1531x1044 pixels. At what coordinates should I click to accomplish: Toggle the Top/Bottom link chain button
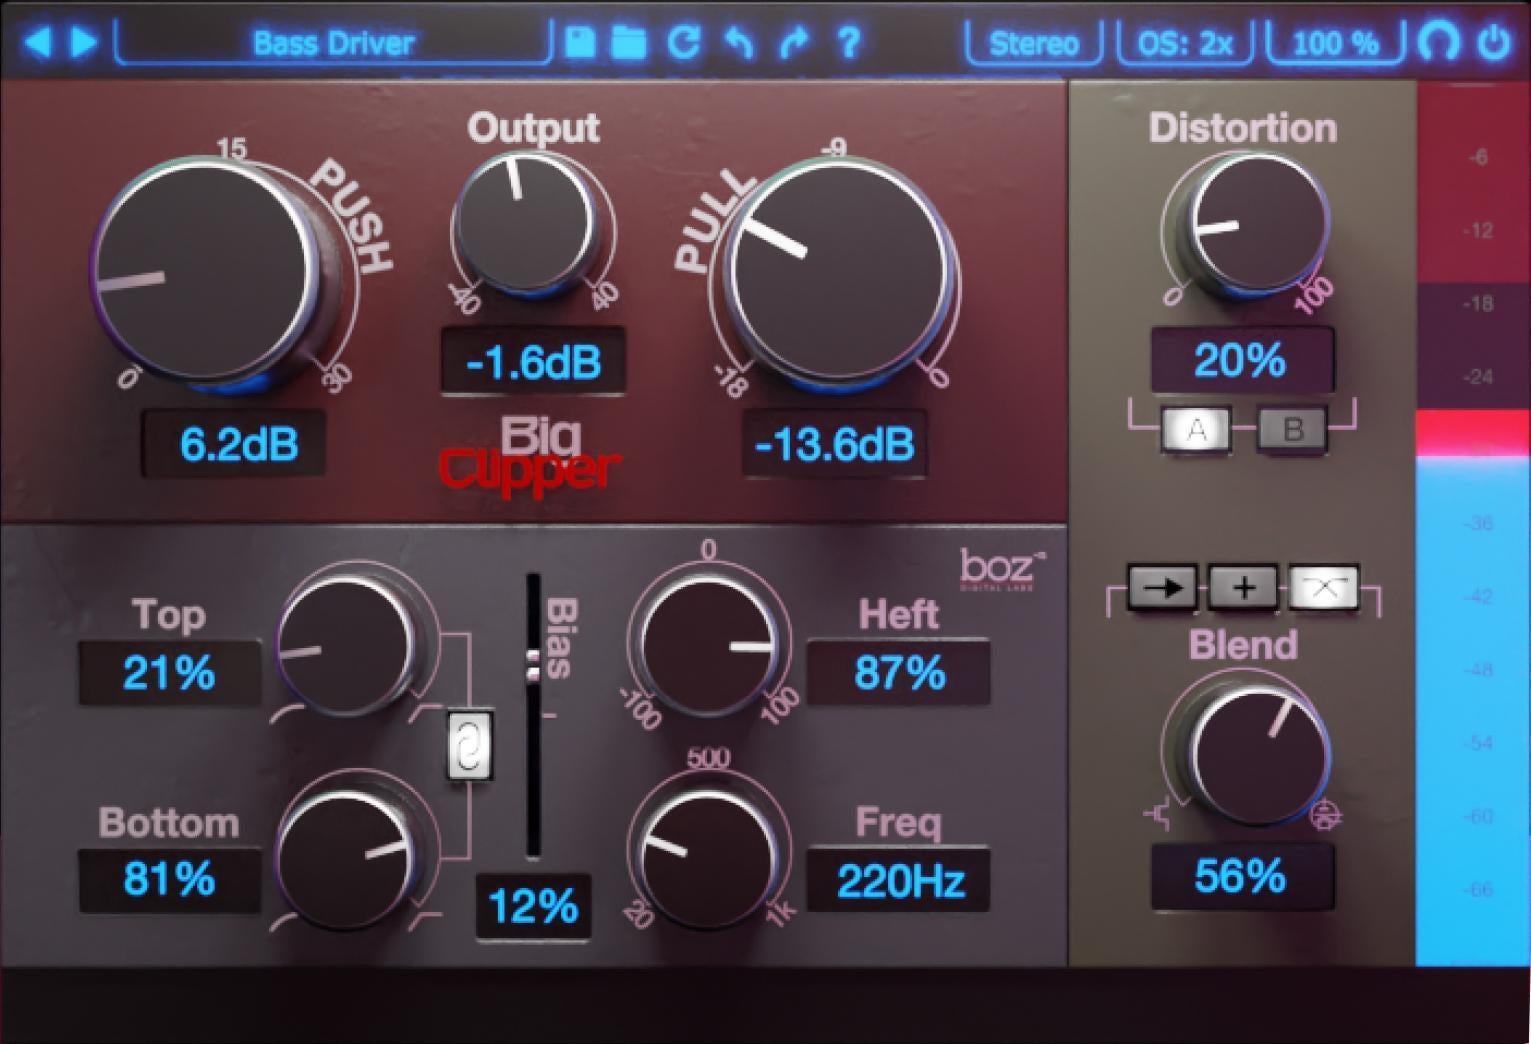coord(468,745)
